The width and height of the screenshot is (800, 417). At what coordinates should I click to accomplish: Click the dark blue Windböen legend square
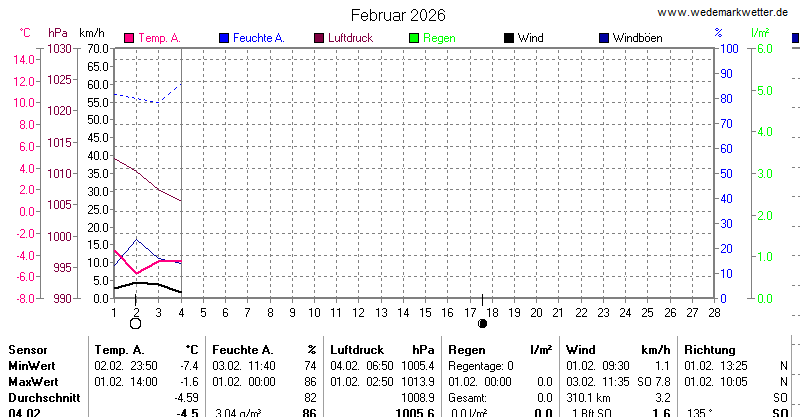603,38
